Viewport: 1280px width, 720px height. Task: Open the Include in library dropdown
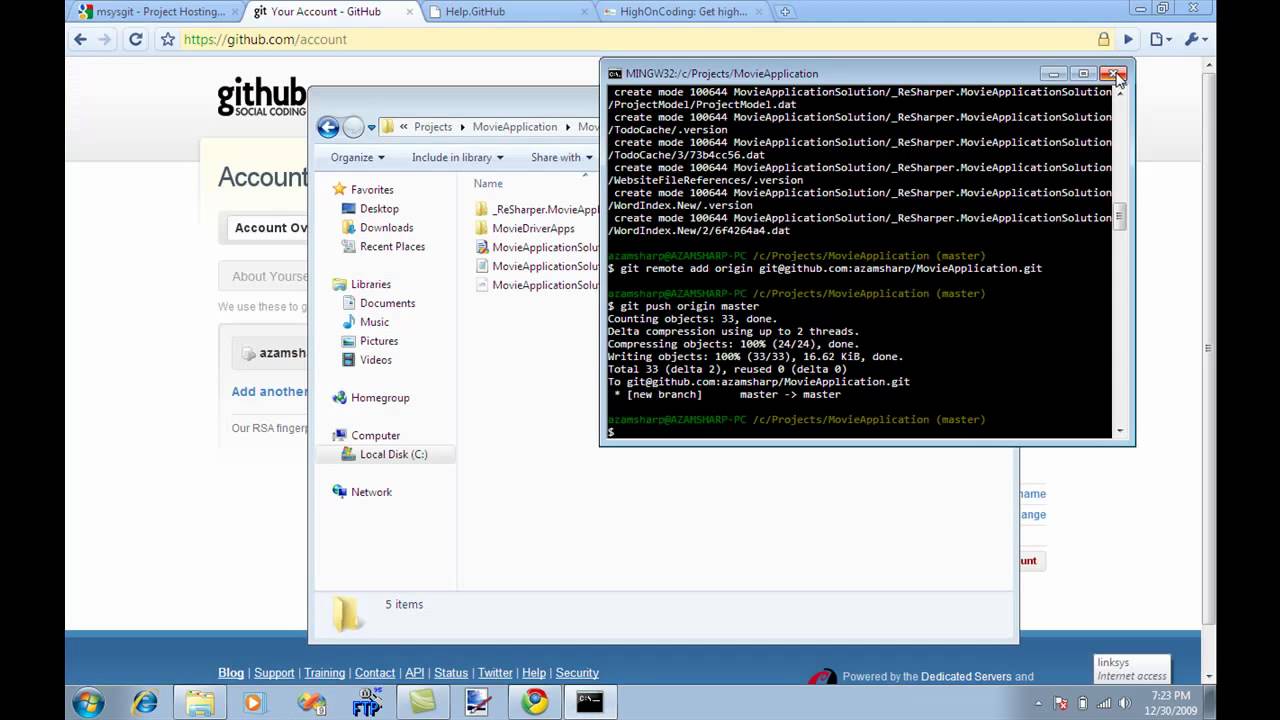point(457,157)
